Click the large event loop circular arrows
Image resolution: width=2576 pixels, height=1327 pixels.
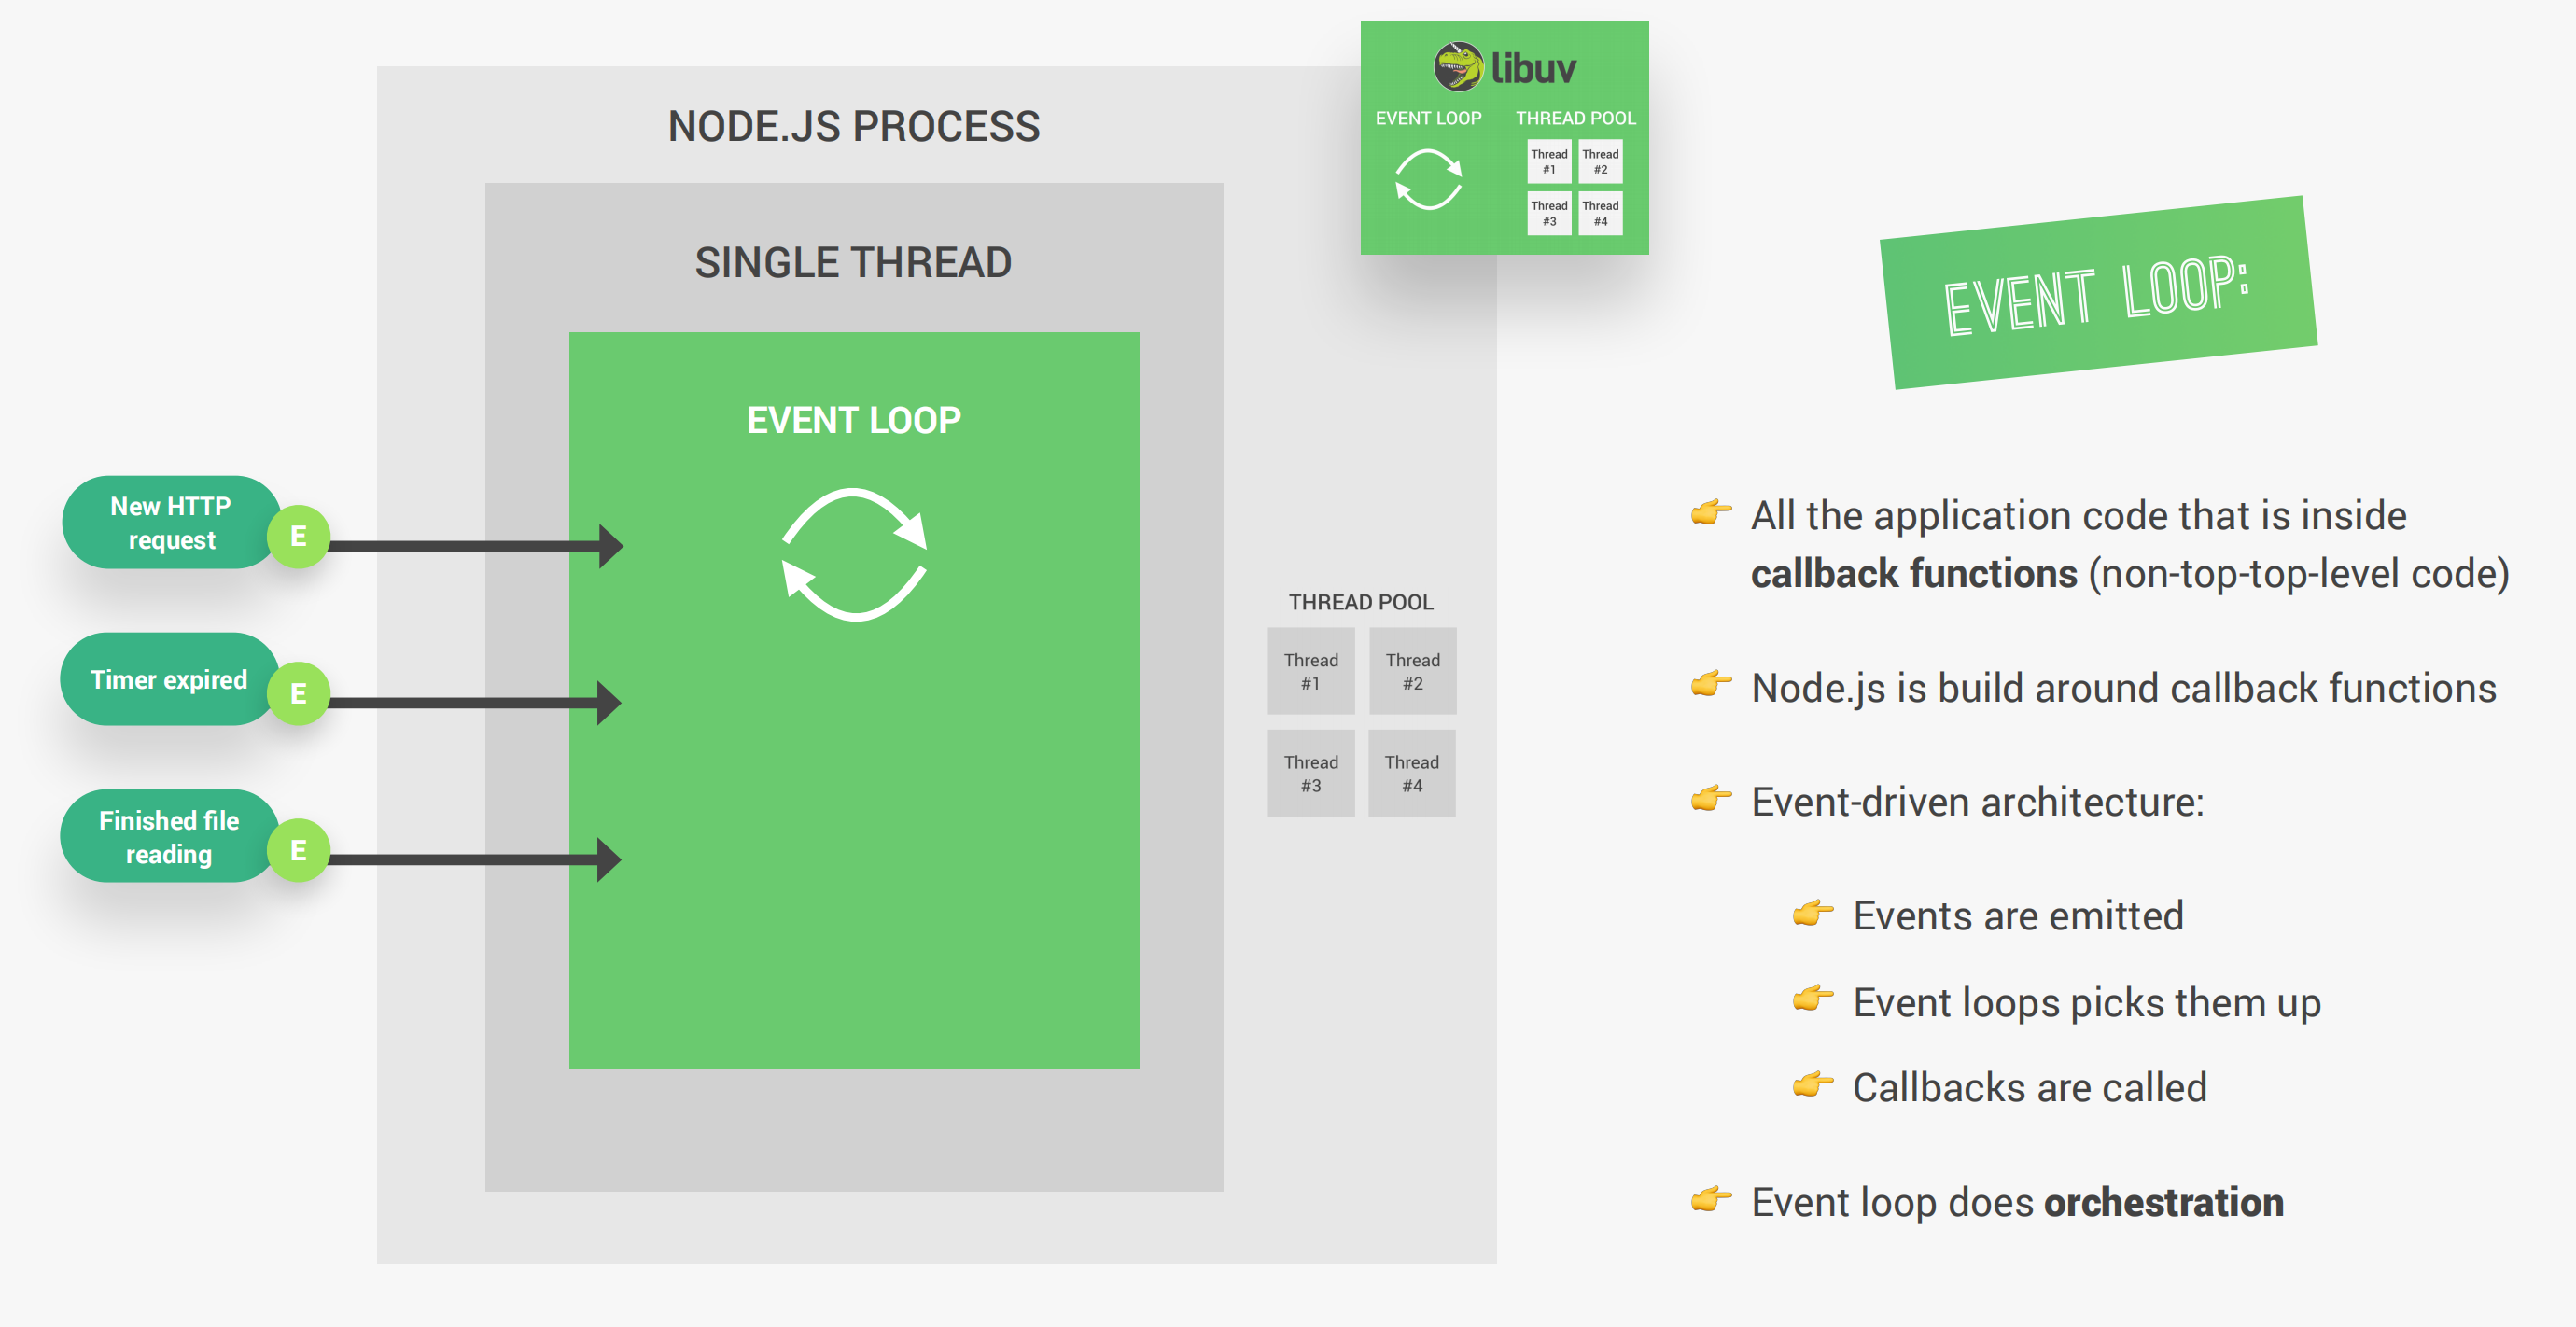point(854,555)
